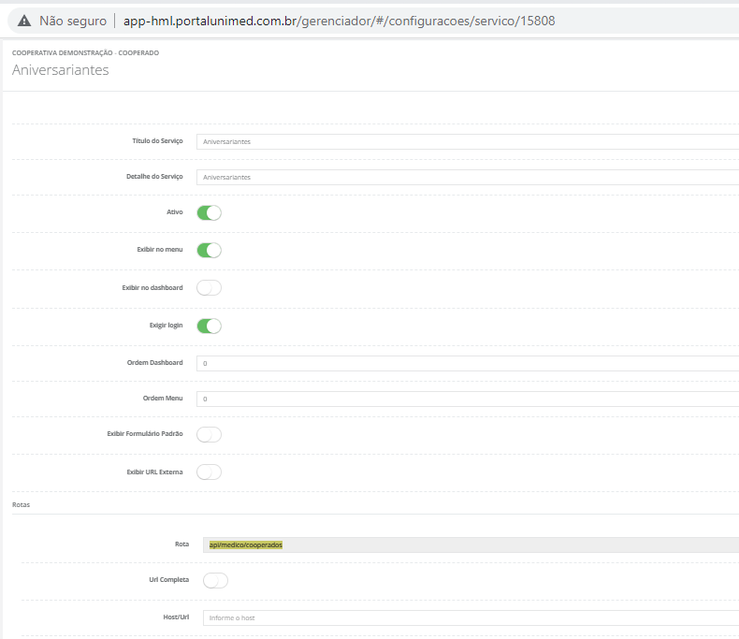Turn off Exibir no menu switch
The height and width of the screenshot is (639, 739).
pyautogui.click(x=209, y=250)
